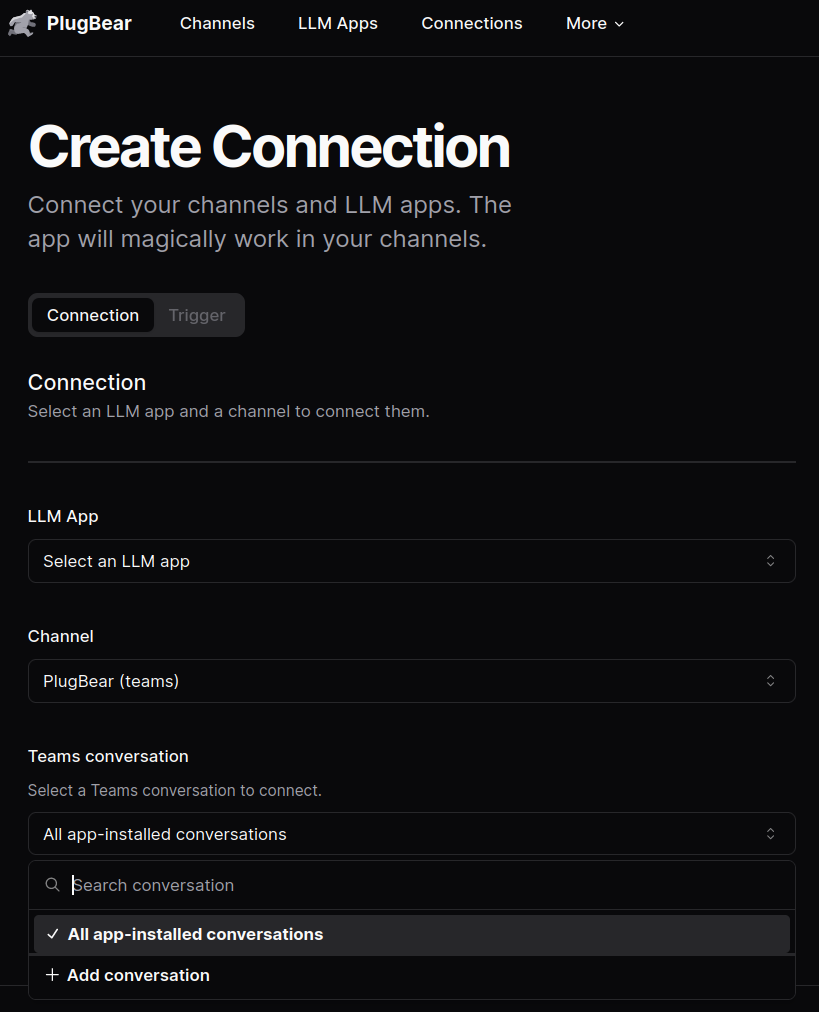Click the Add conversation label
This screenshot has height=1012, width=819.
[138, 975]
